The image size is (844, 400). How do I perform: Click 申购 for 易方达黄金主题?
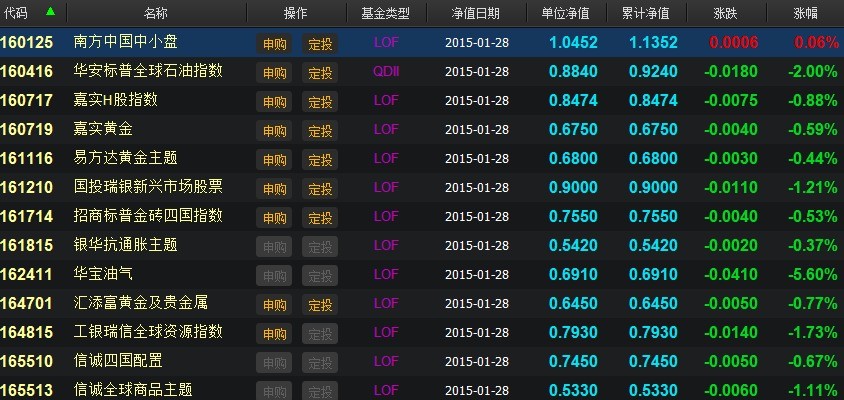[274, 160]
